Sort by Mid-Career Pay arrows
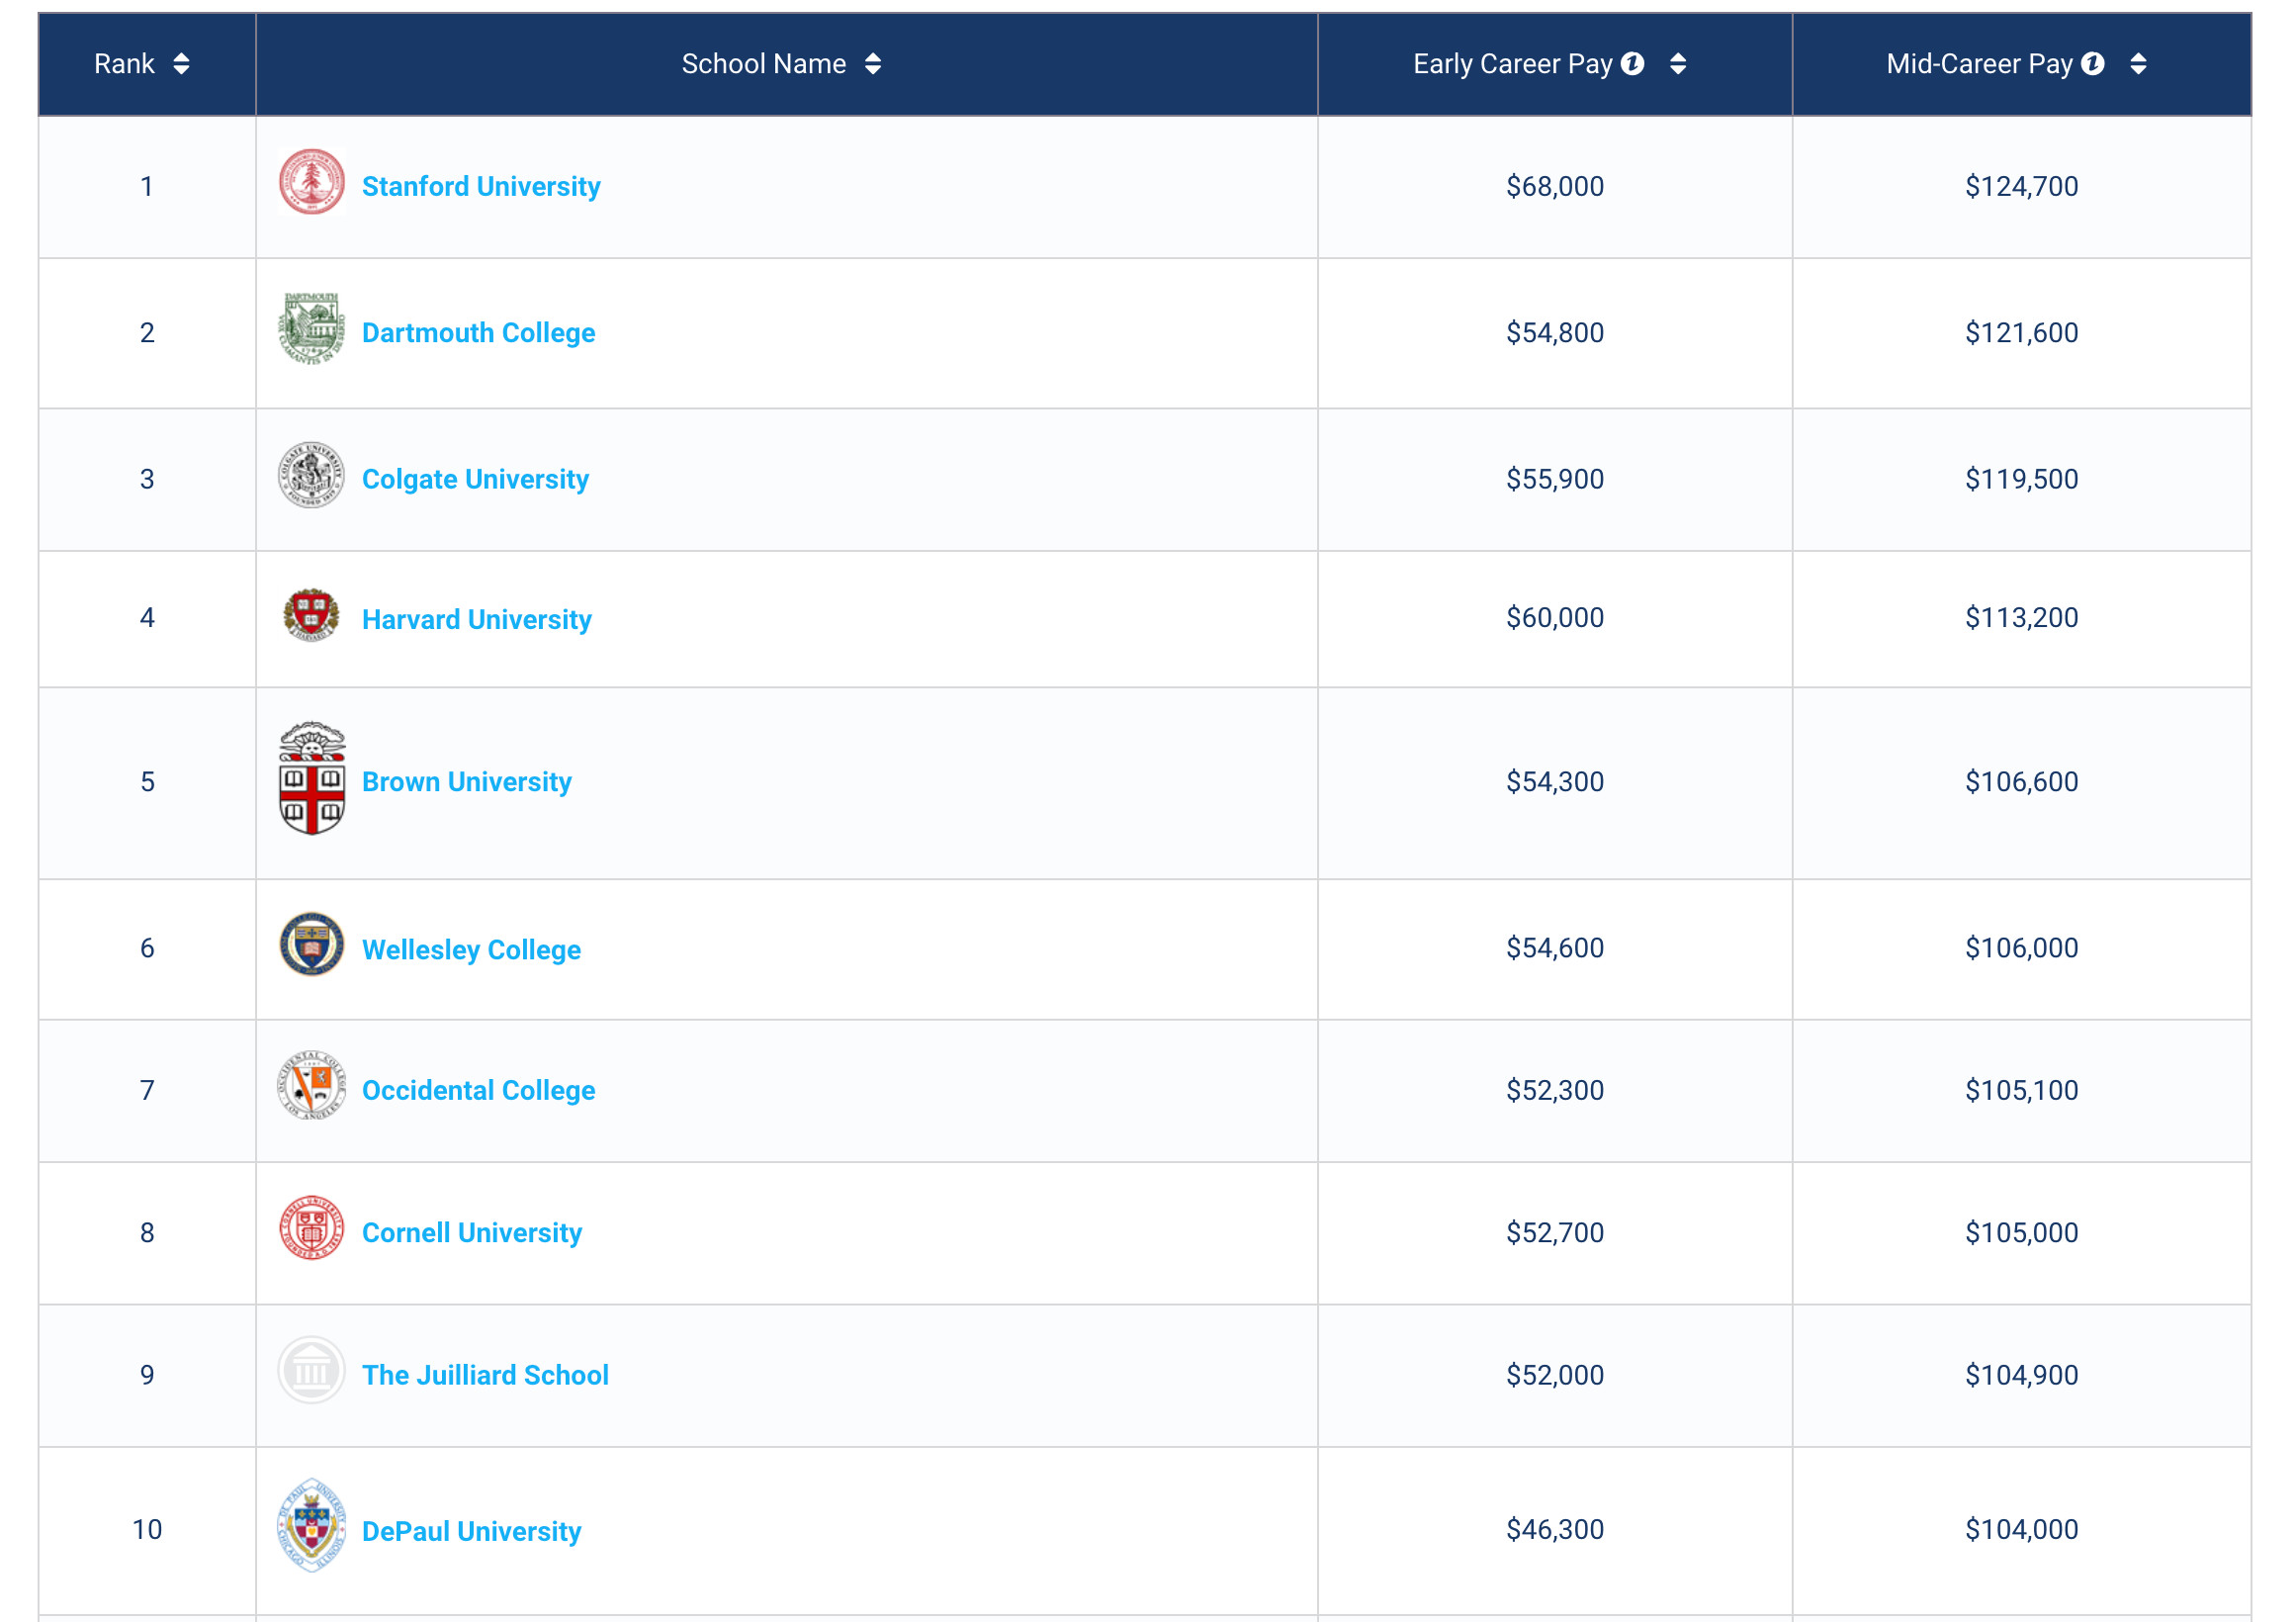Viewport: 2296px width, 1622px height. [2138, 64]
